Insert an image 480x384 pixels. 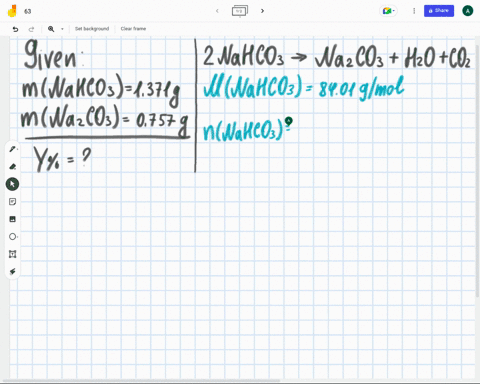[13, 219]
